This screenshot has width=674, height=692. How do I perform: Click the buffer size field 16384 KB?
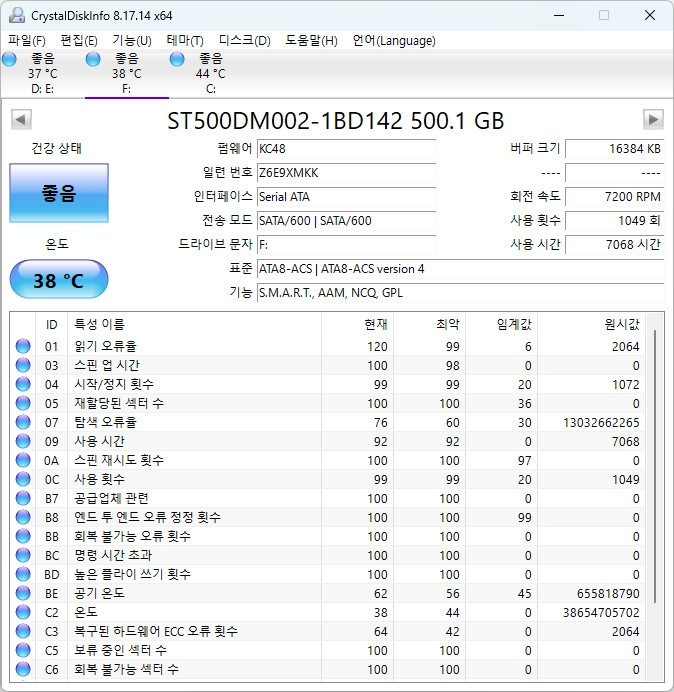coord(614,149)
